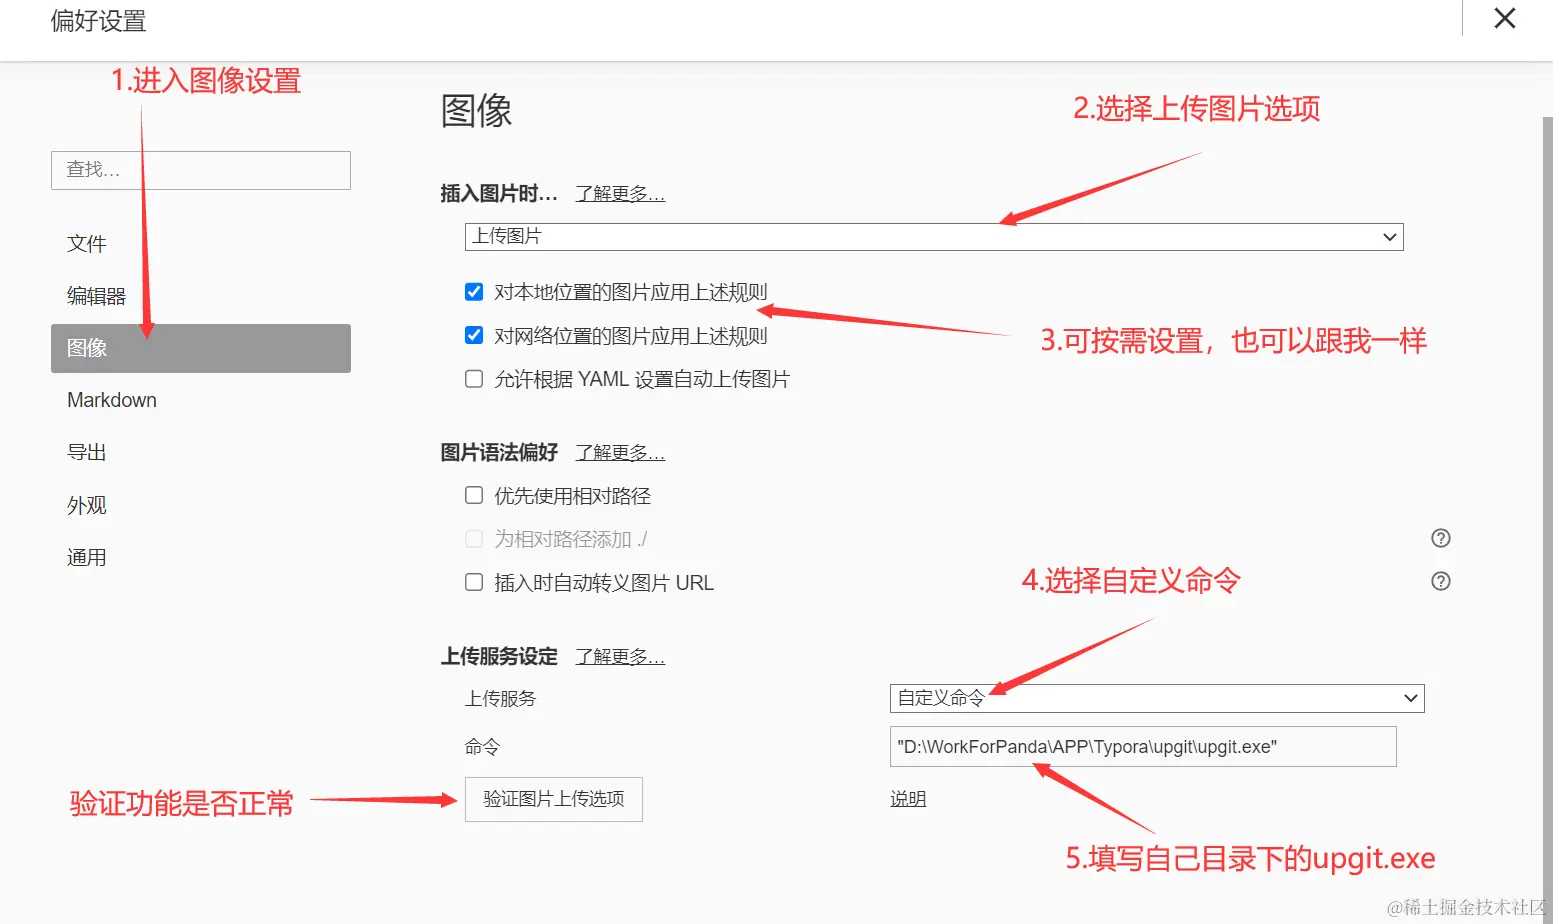Image resolution: width=1553 pixels, height=924 pixels.
Task: Enable 优先使用相对路径 checkbox
Action: (x=474, y=495)
